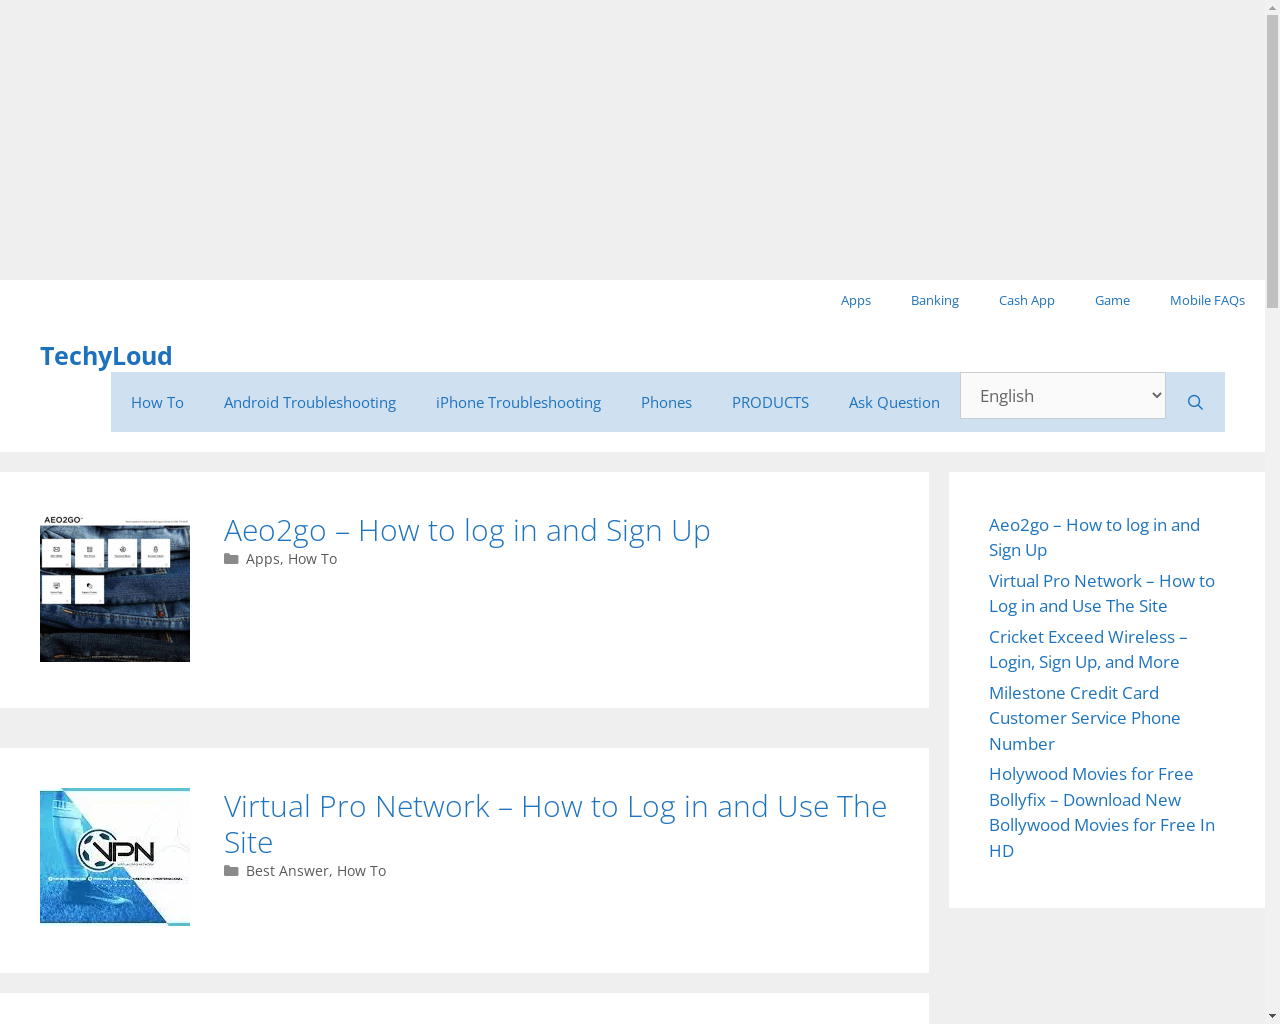This screenshot has width=1280, height=1024.
Task: Open sidebar link Cricket Exceed Wireless
Action: click(1088, 649)
